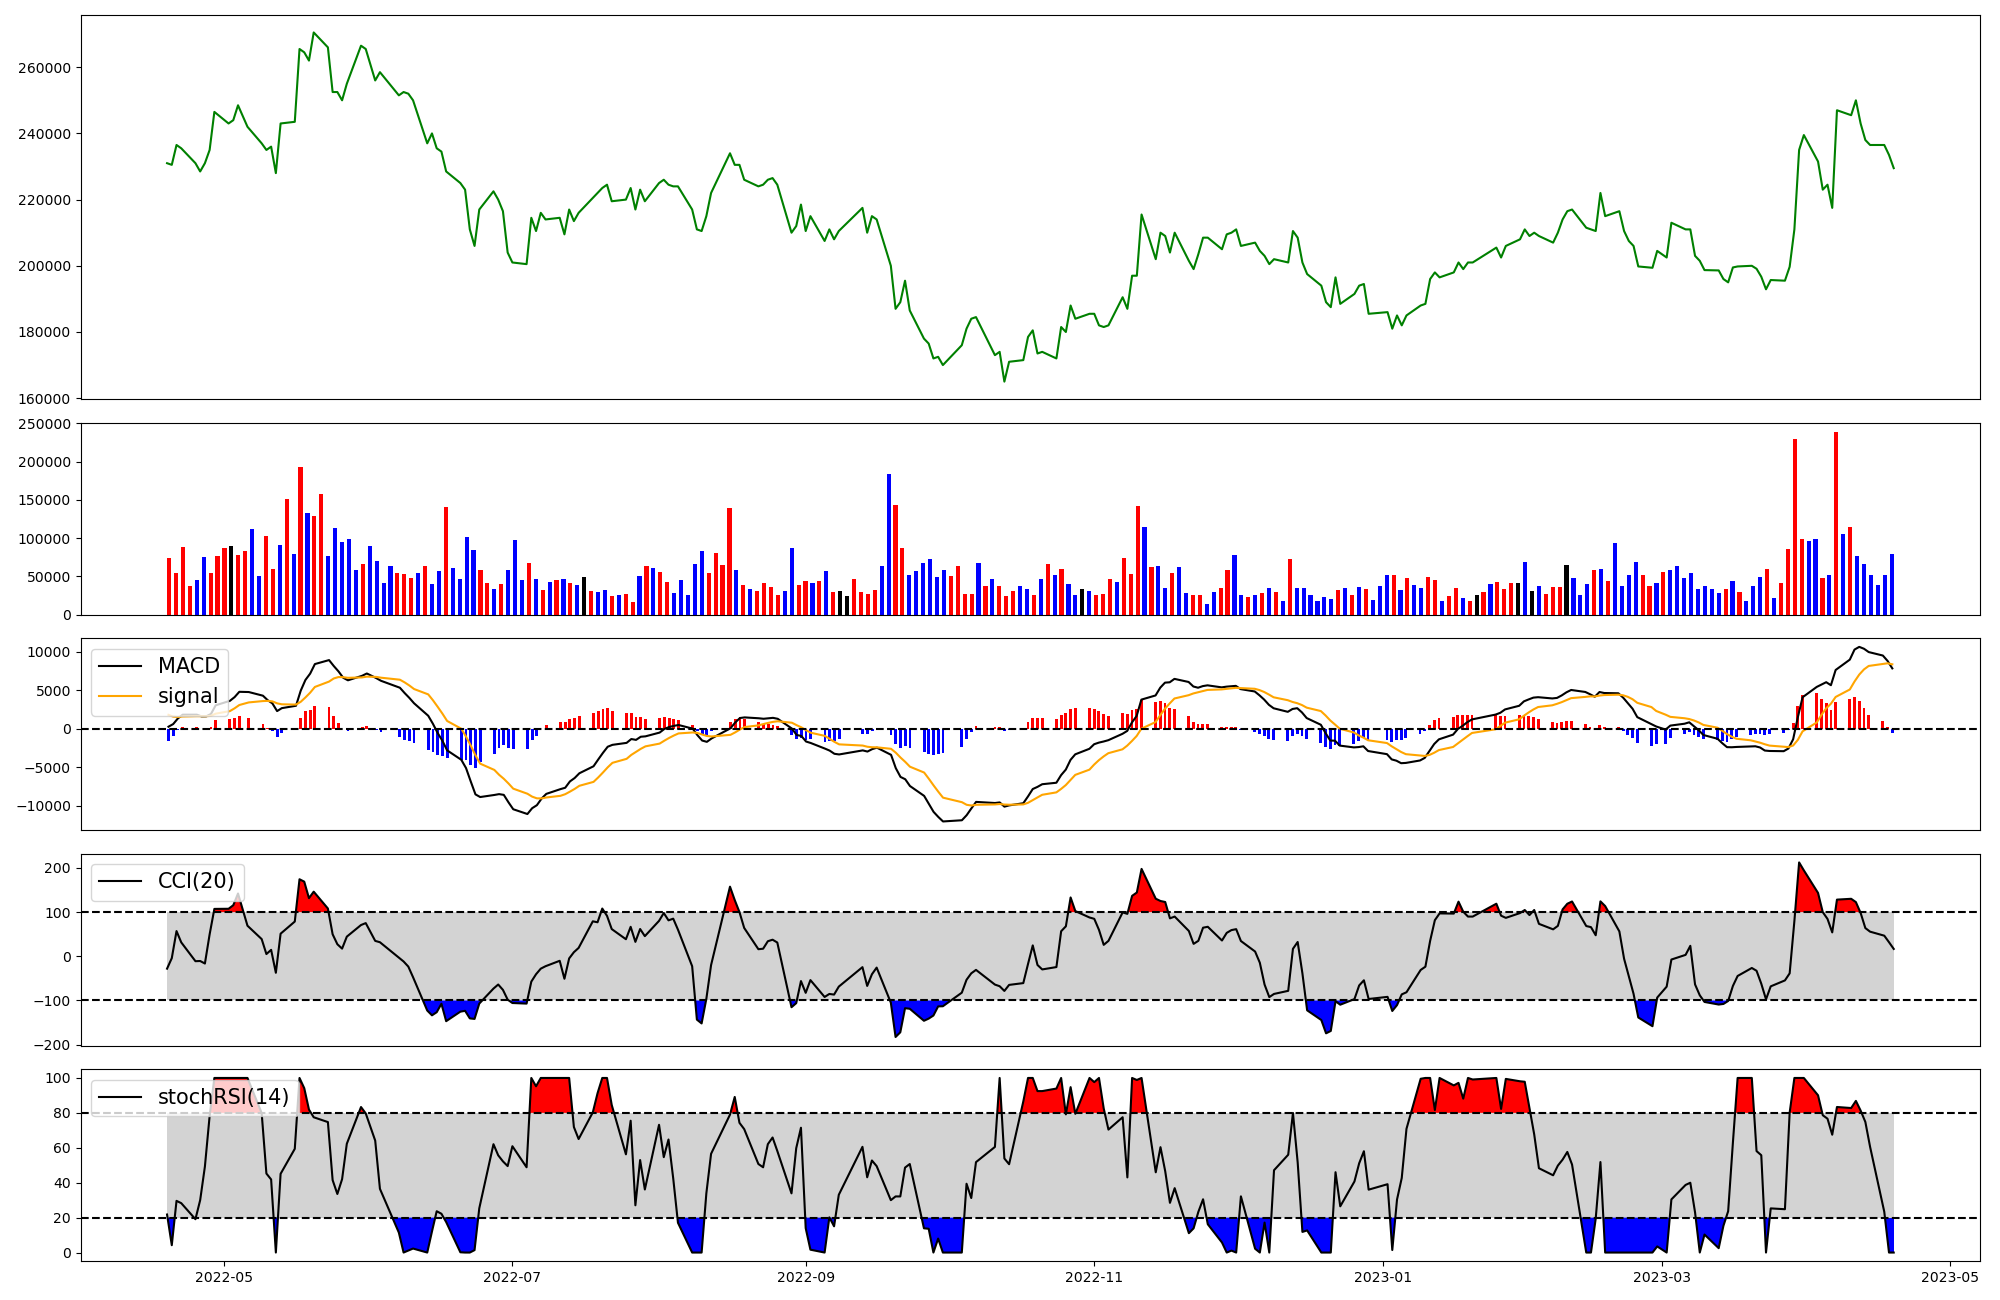This screenshot has width=2000, height=1300.
Task: Click the 260000 price axis tick label
Action: coord(44,68)
